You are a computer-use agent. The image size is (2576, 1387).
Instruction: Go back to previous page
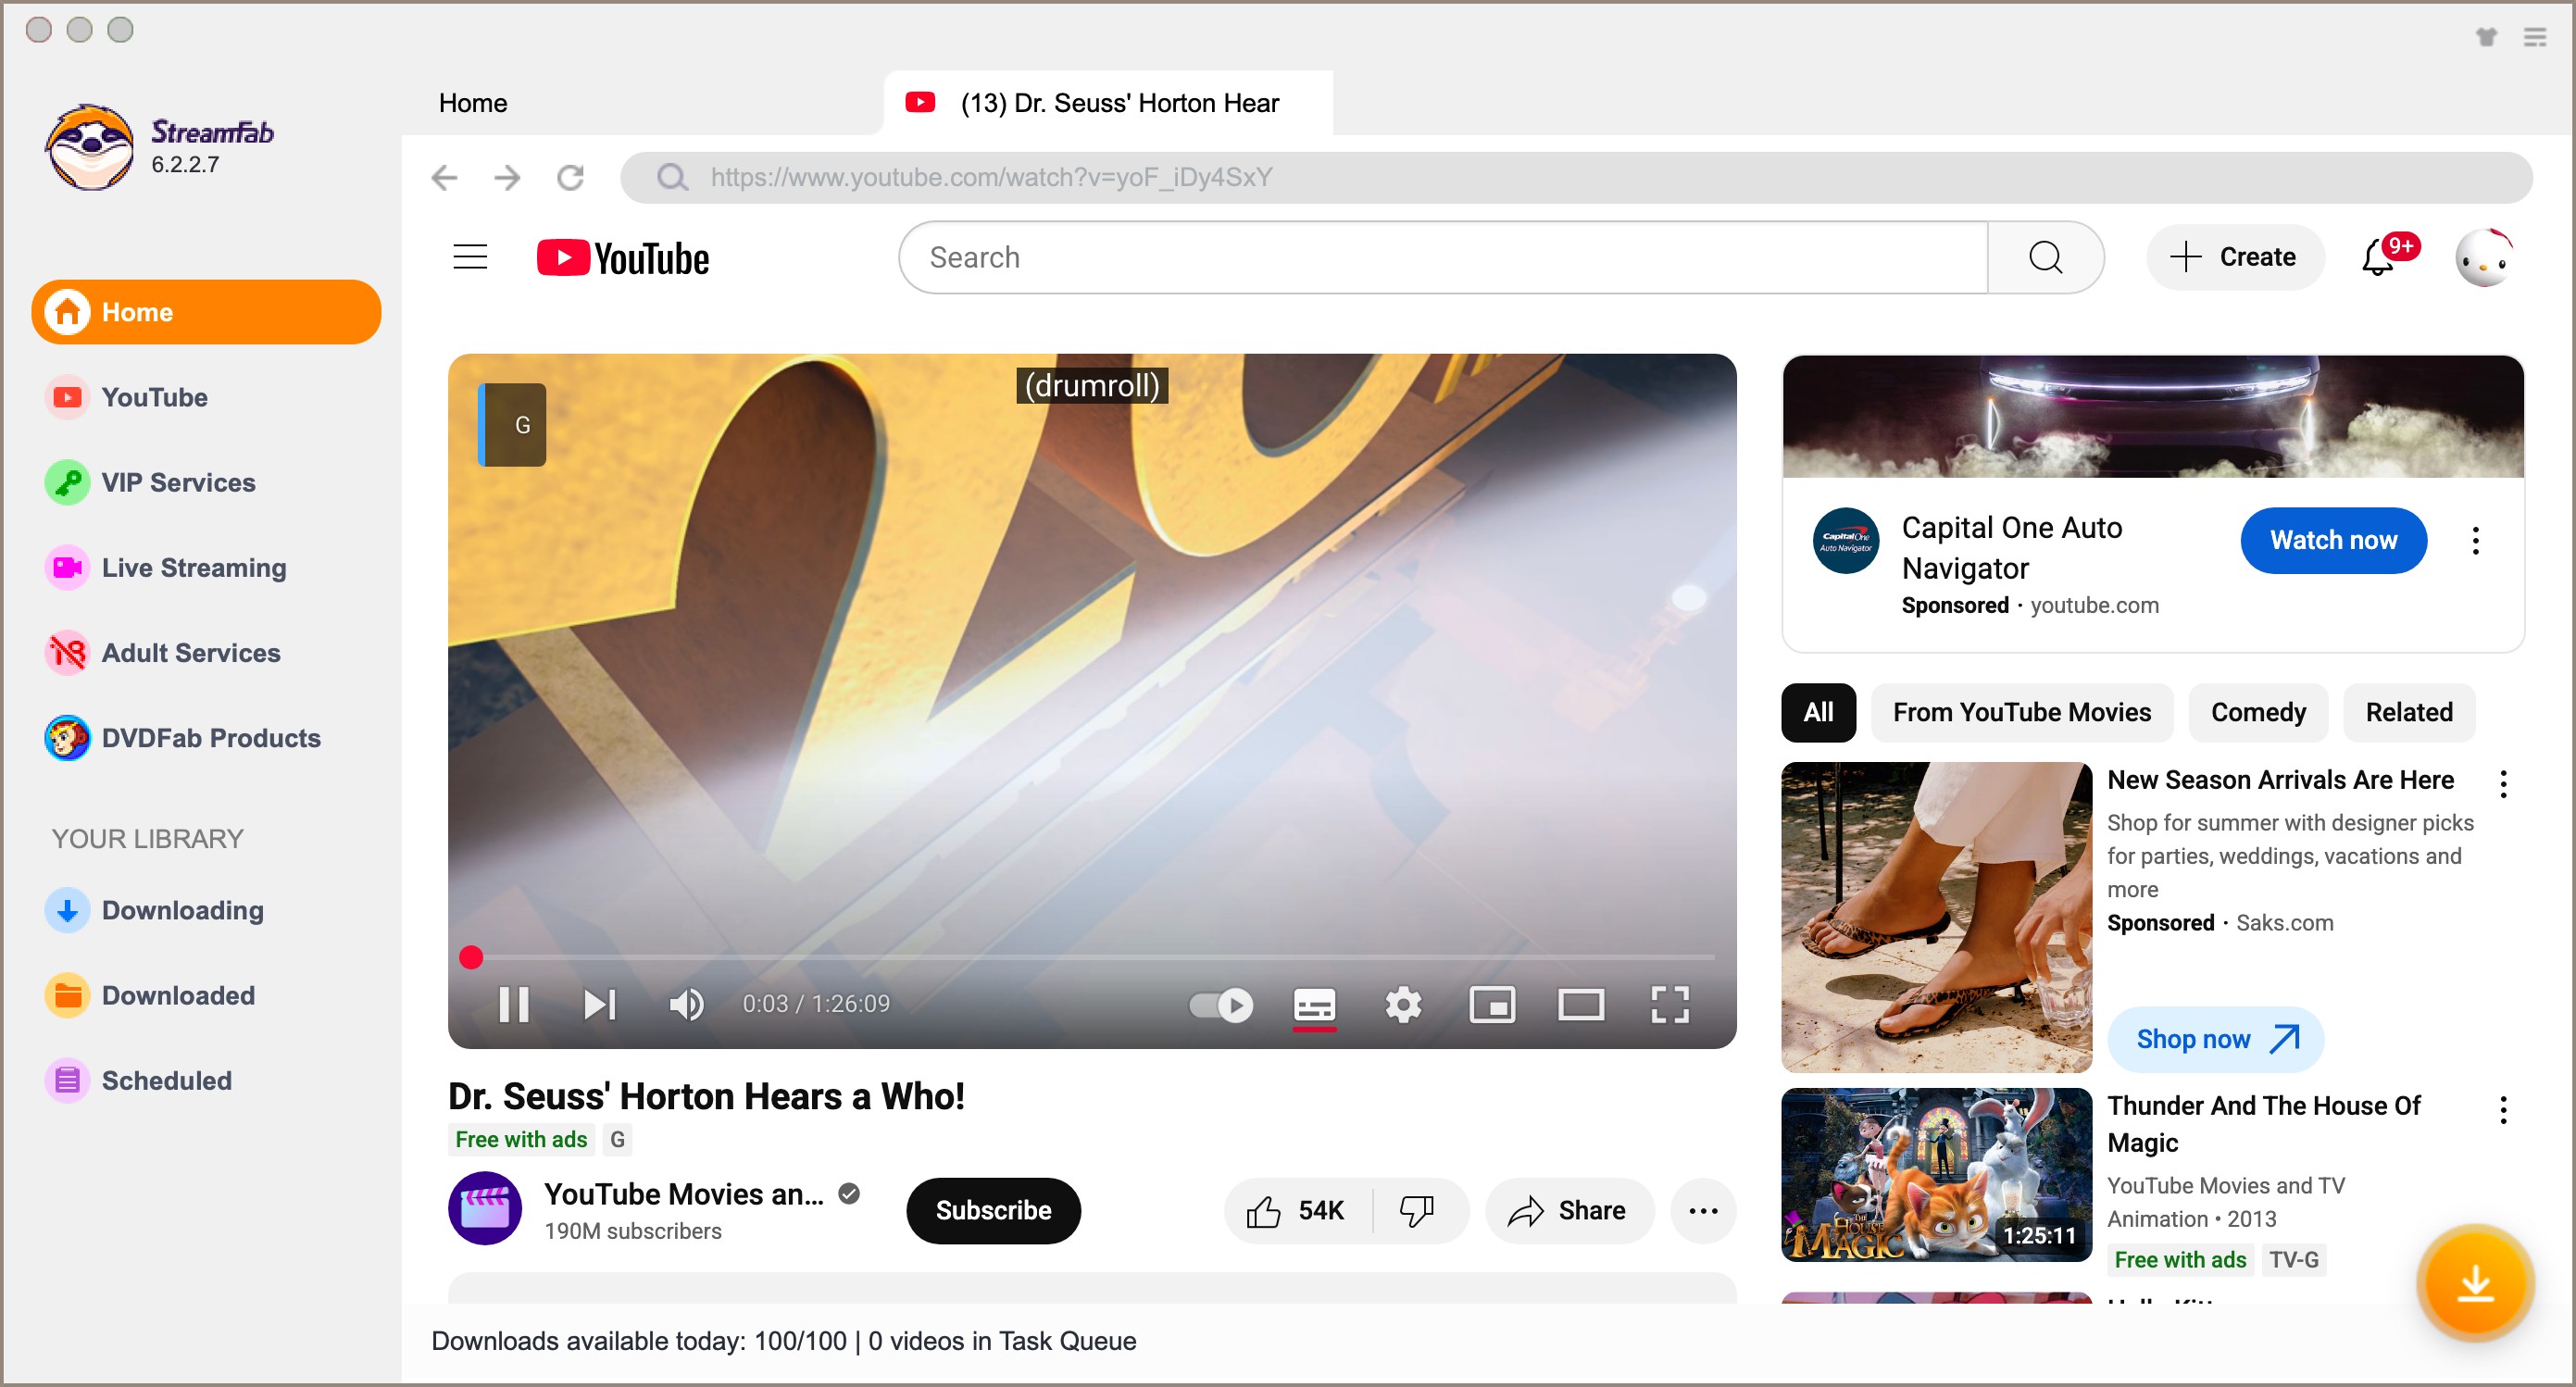click(444, 178)
